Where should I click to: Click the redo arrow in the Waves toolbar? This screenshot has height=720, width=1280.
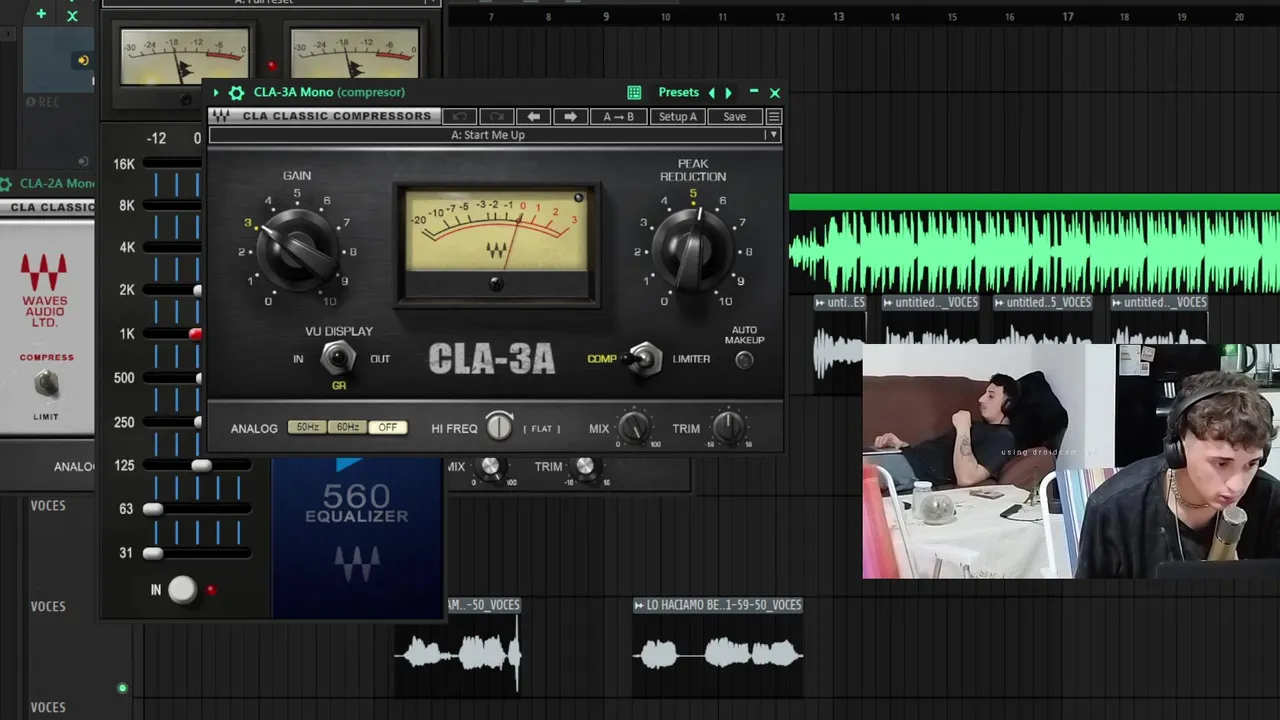[x=496, y=117]
